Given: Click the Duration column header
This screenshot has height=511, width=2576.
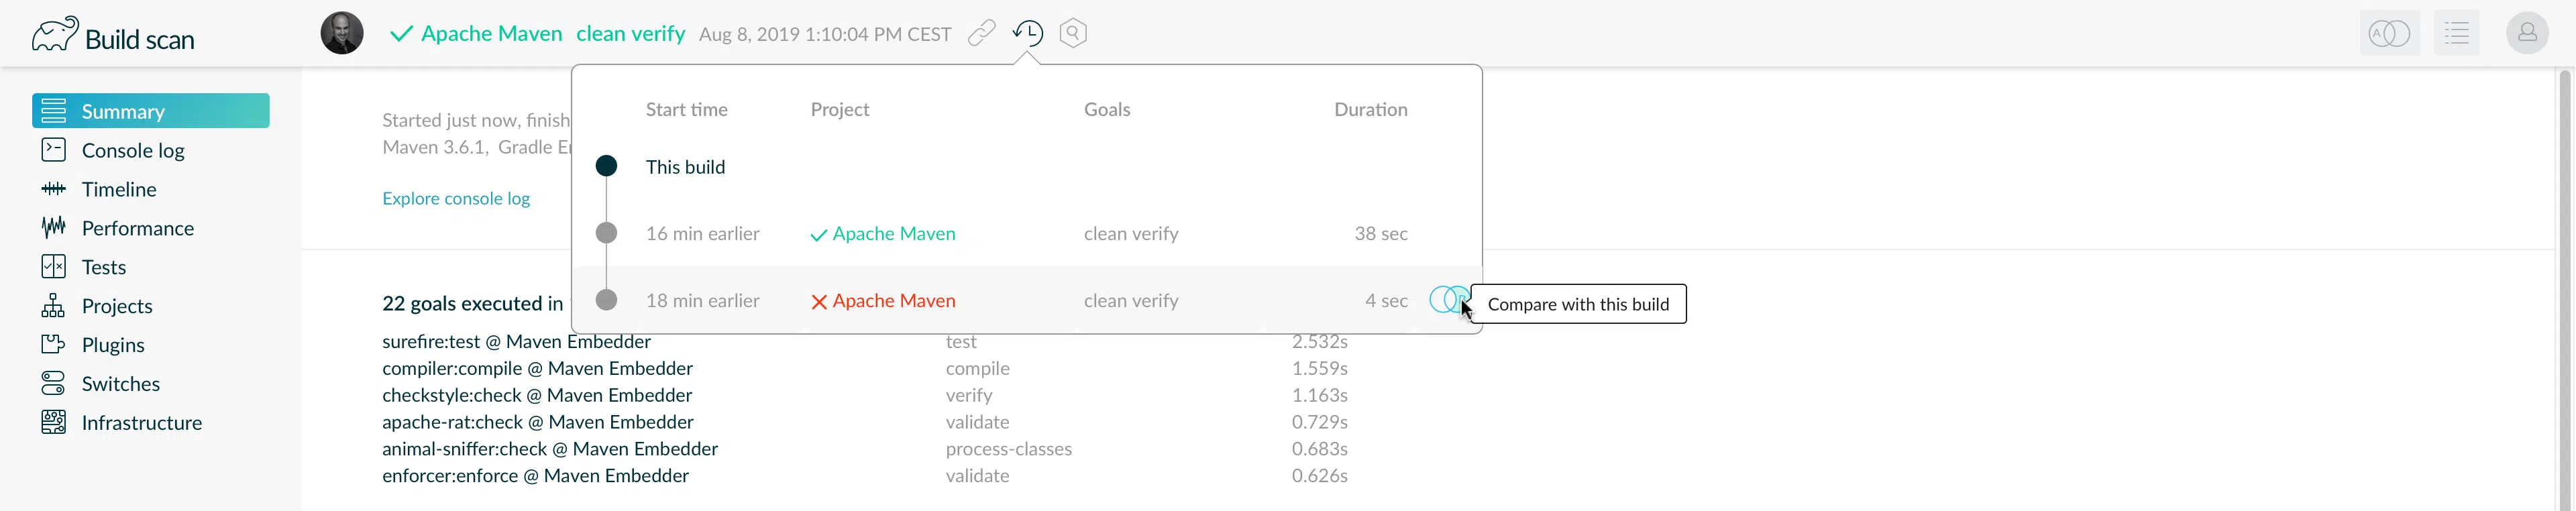Looking at the screenshot, I should pyautogui.click(x=1371, y=110).
